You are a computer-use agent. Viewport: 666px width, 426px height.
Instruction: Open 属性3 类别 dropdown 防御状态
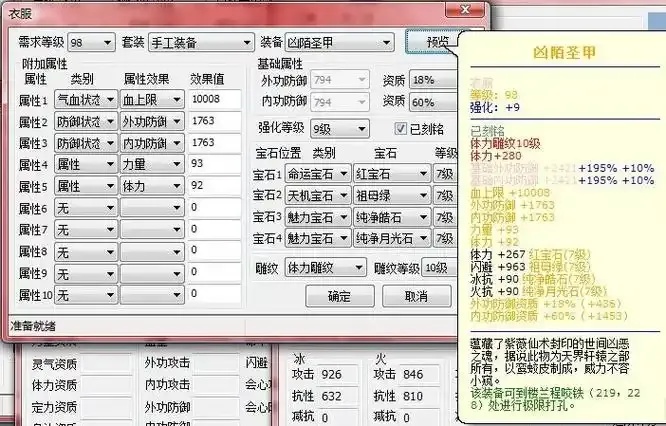[x=86, y=143]
